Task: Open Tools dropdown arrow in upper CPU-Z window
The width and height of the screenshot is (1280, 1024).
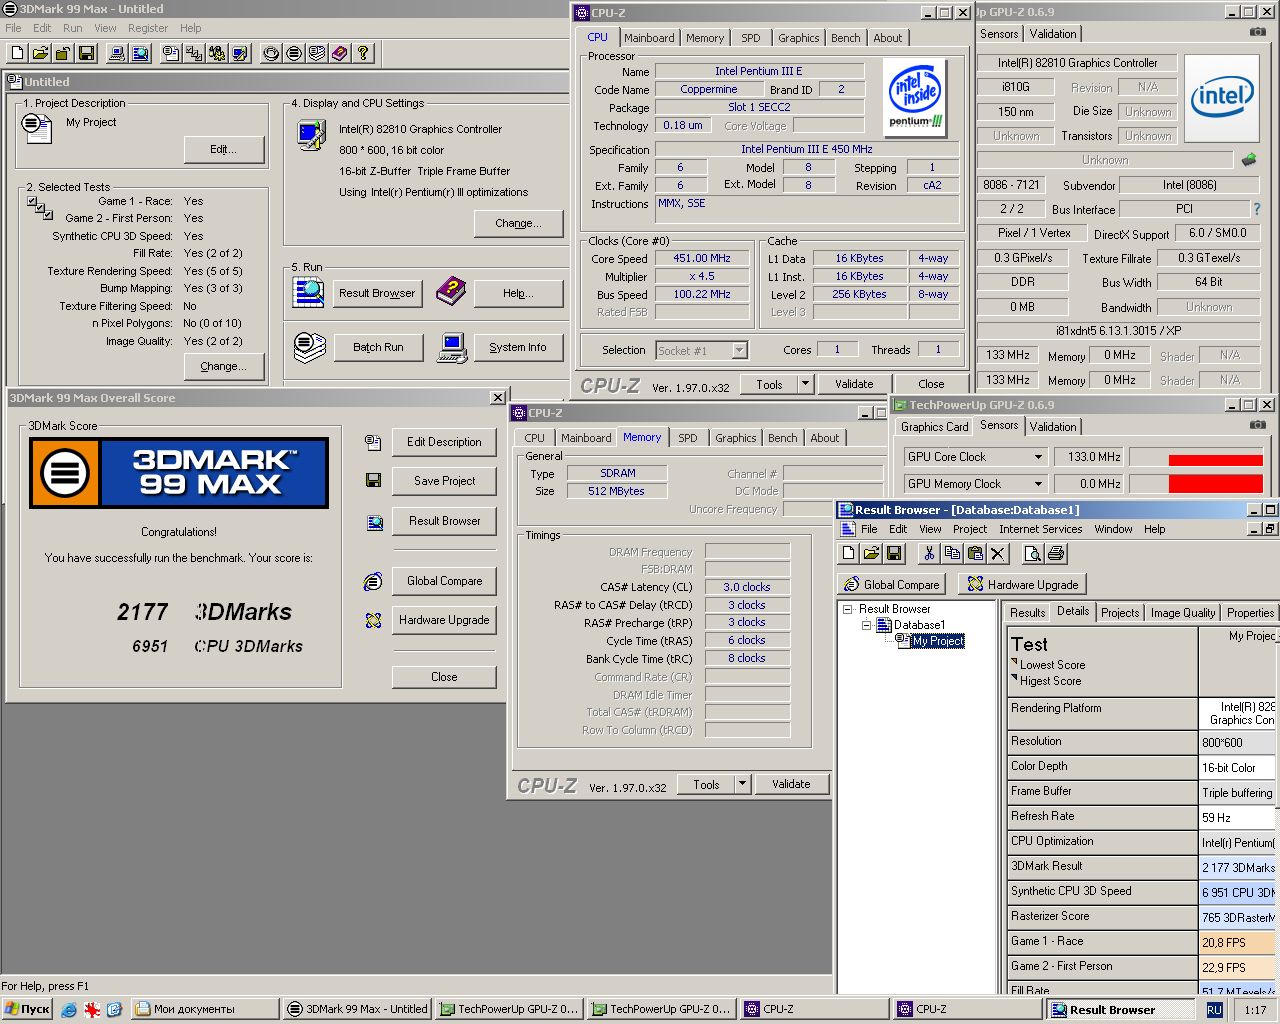Action: [805, 384]
